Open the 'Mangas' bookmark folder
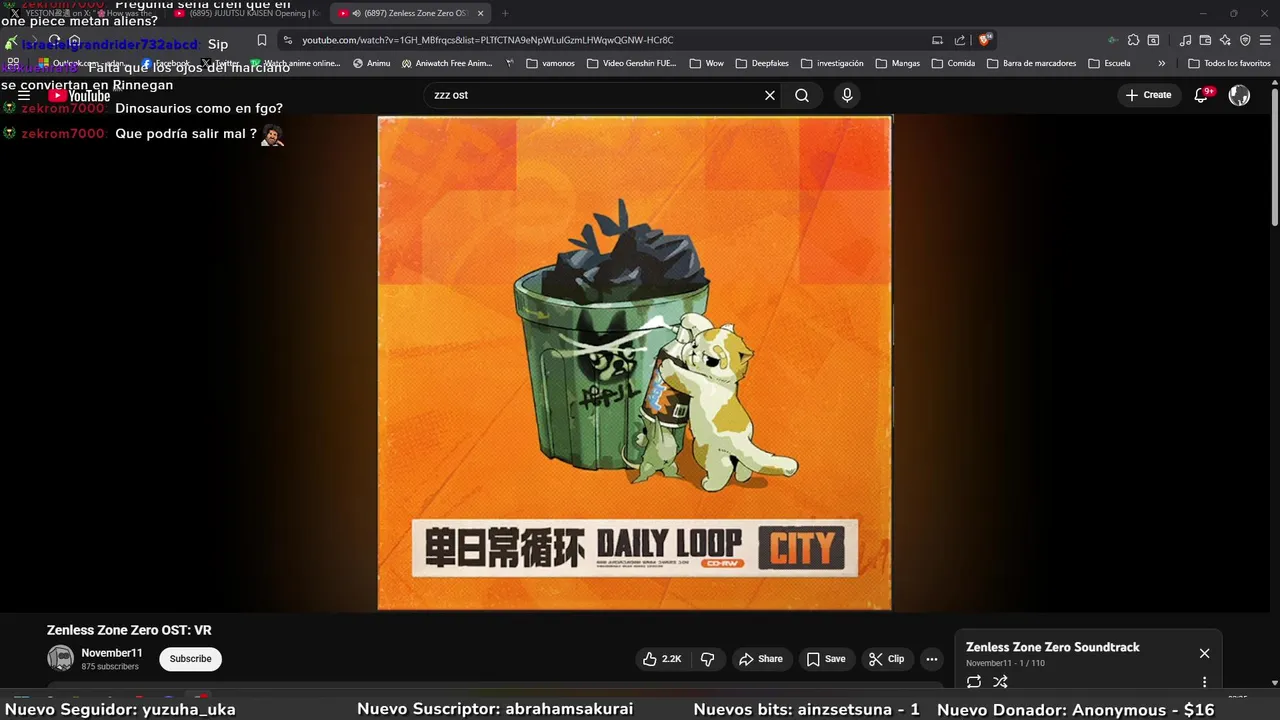Screen dimensions: 1280x720 coord(897,63)
